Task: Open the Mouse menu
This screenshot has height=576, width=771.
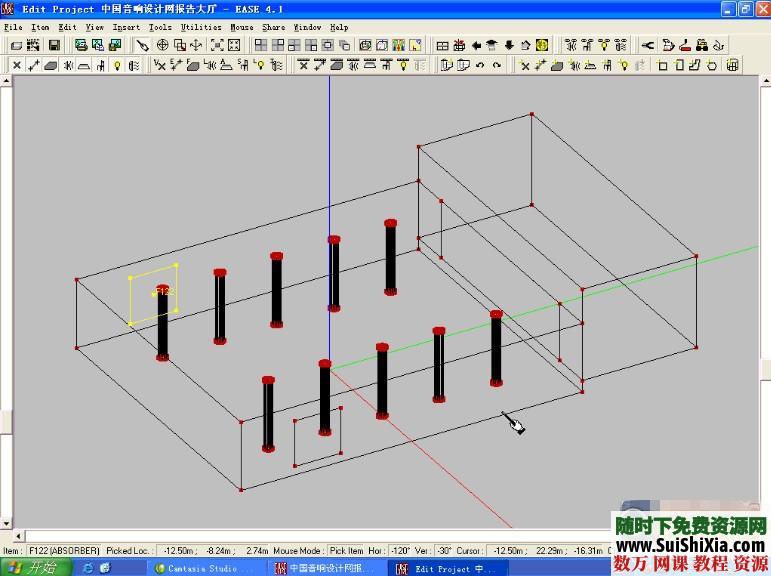Action: tap(242, 27)
